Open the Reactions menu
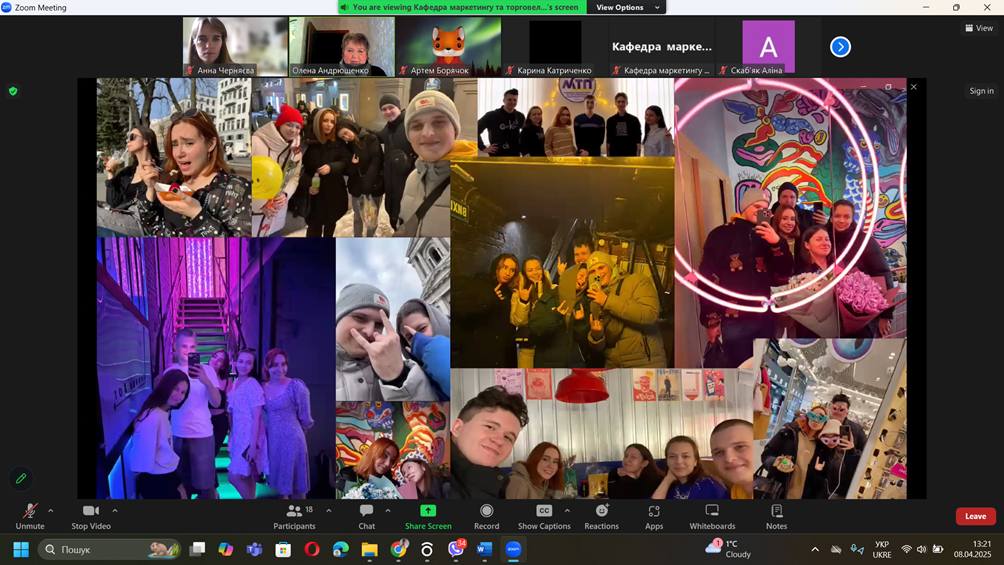 click(x=601, y=516)
